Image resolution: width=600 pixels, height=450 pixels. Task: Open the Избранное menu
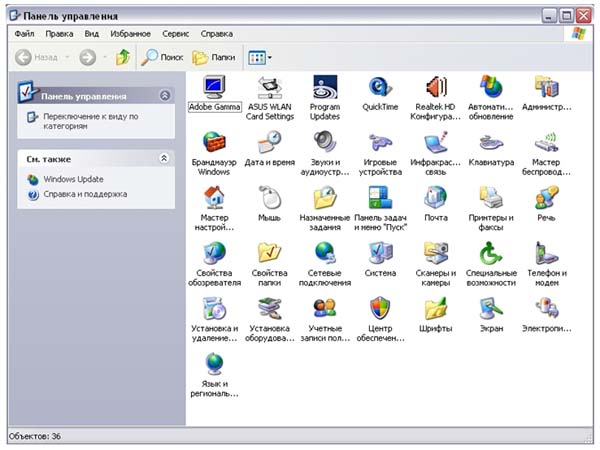(130, 33)
